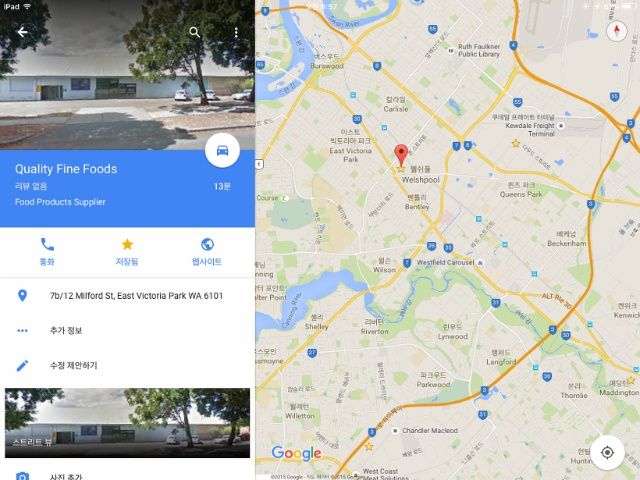
Task: Tap the car directions button
Action: 222,151
